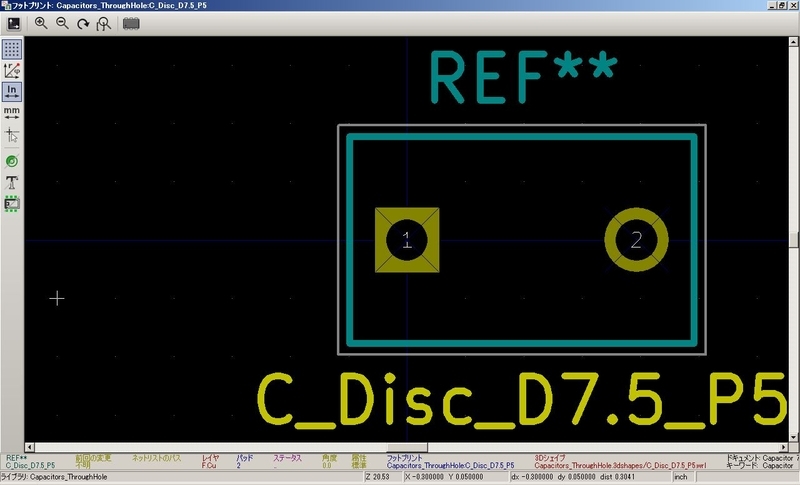Screen dimensions: 800x485
Task: Toggle pad sketch mode icon
Action: point(12,161)
